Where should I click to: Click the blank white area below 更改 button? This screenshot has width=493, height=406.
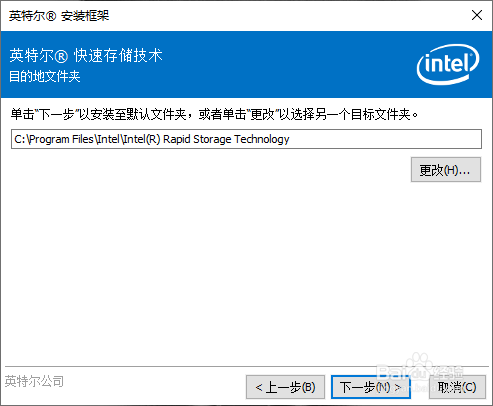tap(246, 267)
